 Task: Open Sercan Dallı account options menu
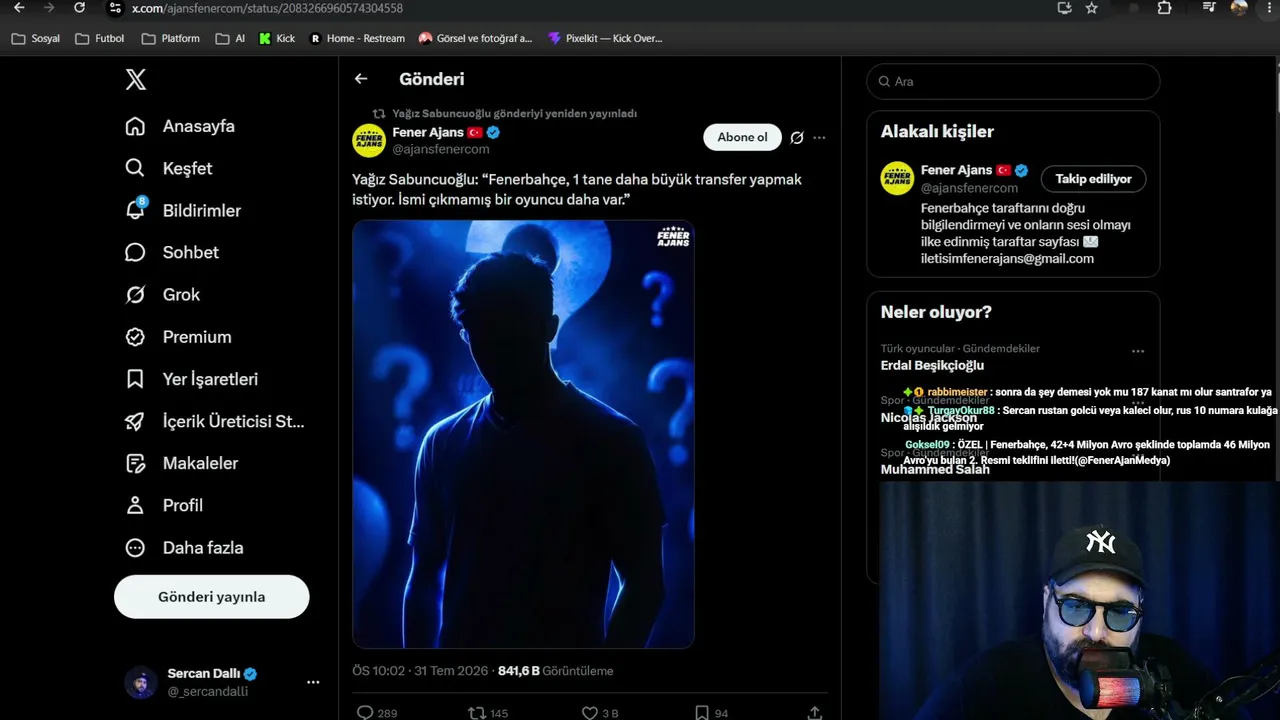point(313,682)
